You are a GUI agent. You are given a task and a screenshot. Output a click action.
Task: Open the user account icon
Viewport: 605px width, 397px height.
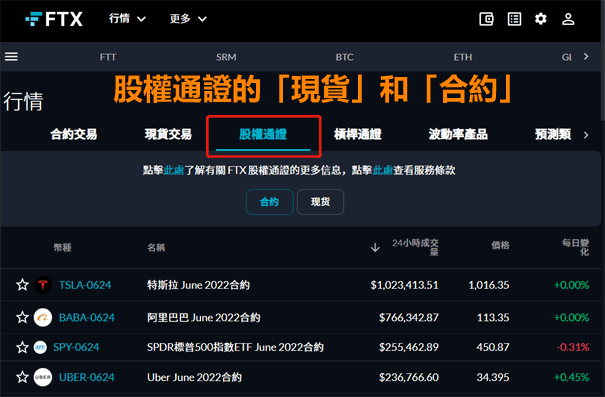click(x=568, y=19)
